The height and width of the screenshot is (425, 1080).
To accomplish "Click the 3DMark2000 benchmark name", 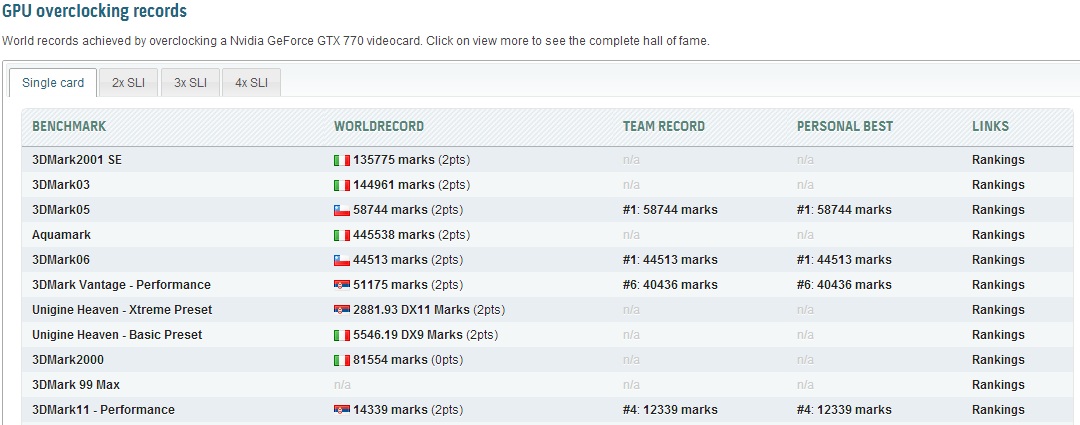I will (68, 360).
